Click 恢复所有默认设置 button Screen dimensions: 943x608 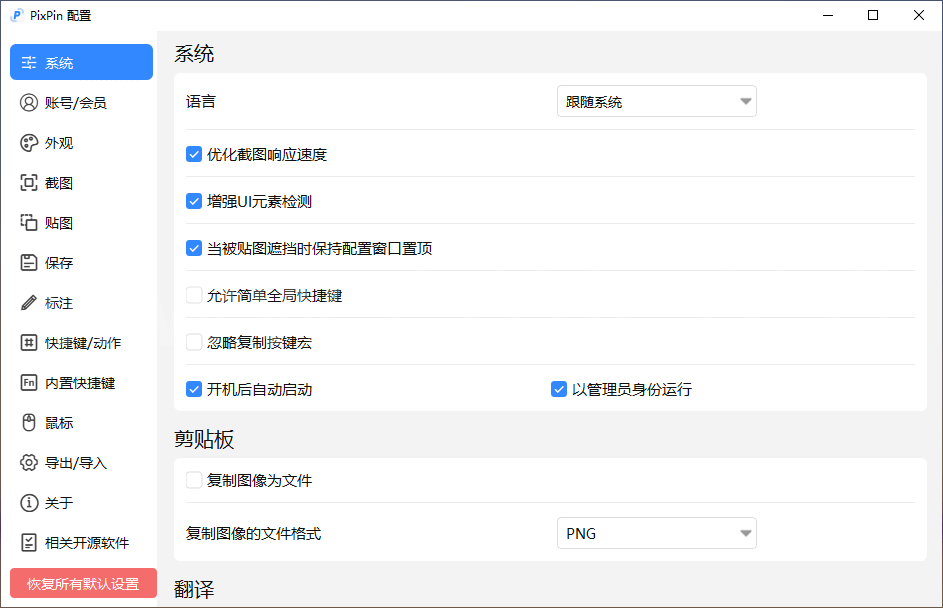83,584
